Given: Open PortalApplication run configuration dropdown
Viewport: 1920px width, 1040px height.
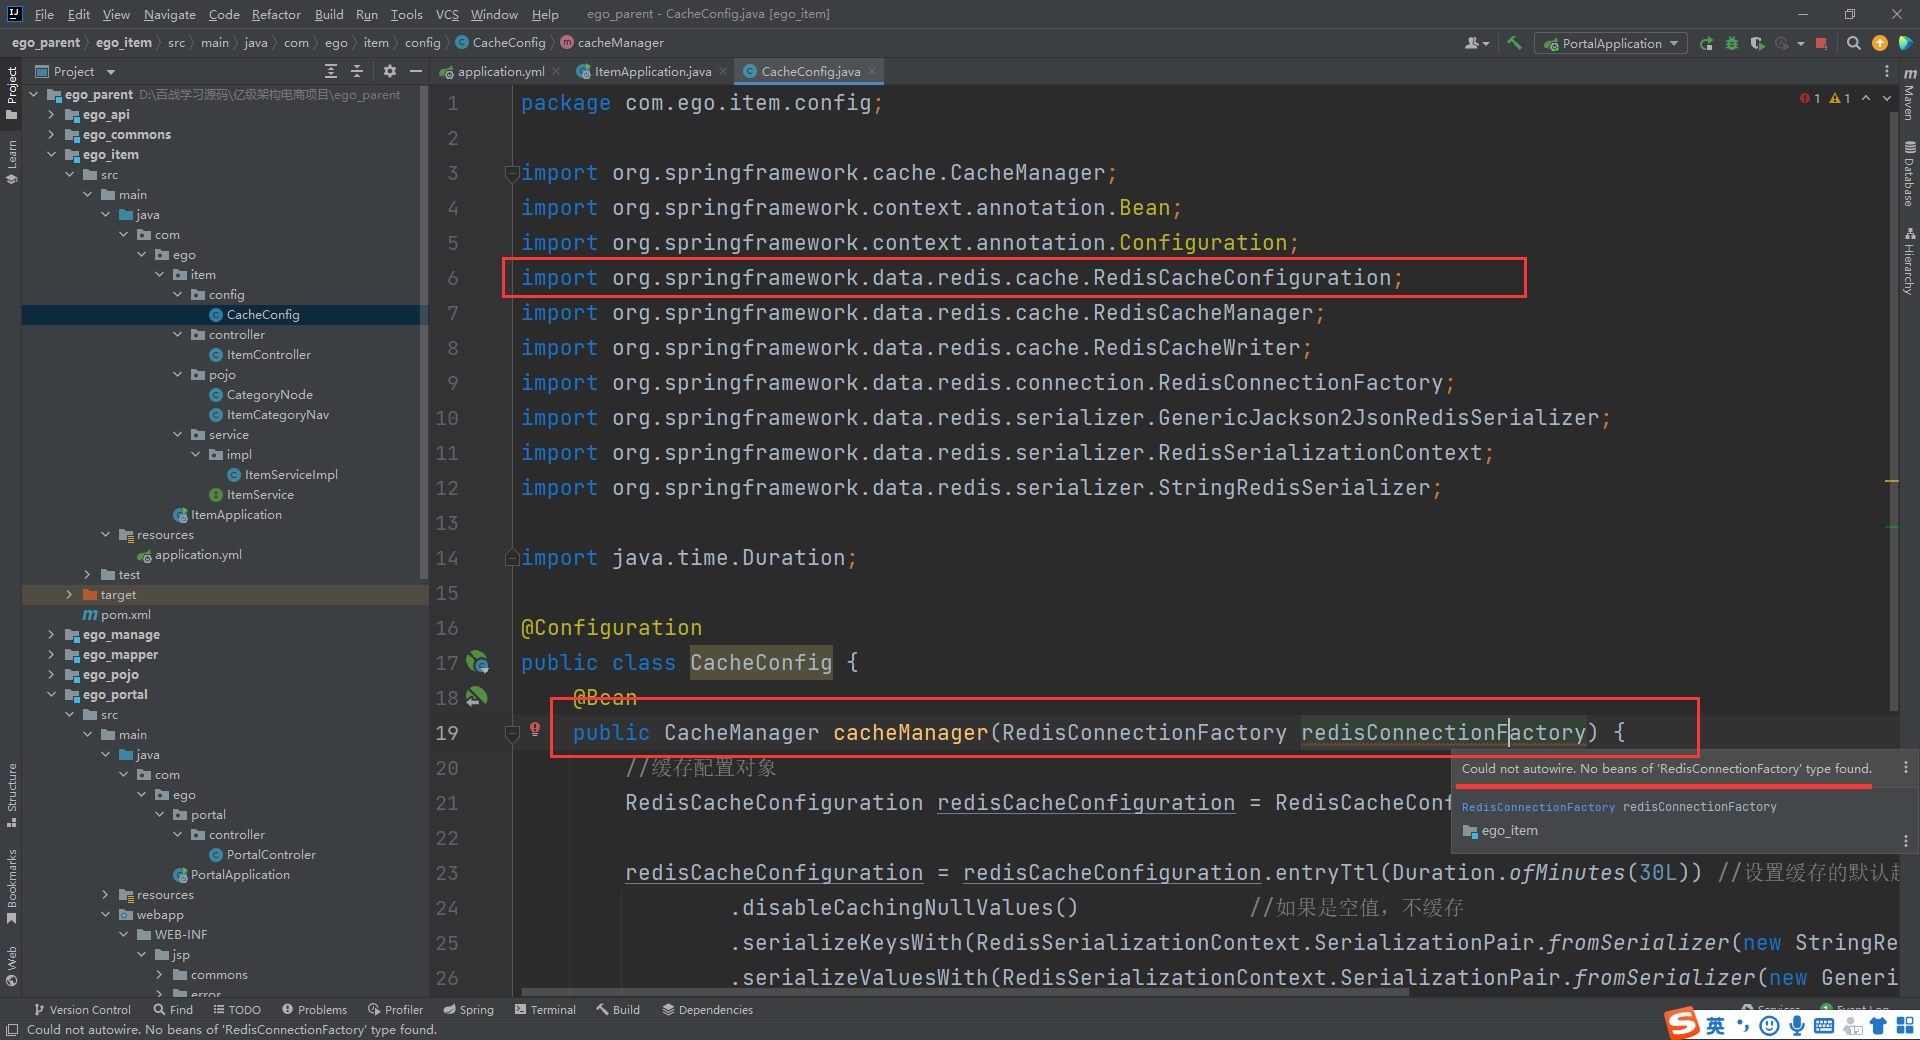Looking at the screenshot, I should pos(1612,43).
